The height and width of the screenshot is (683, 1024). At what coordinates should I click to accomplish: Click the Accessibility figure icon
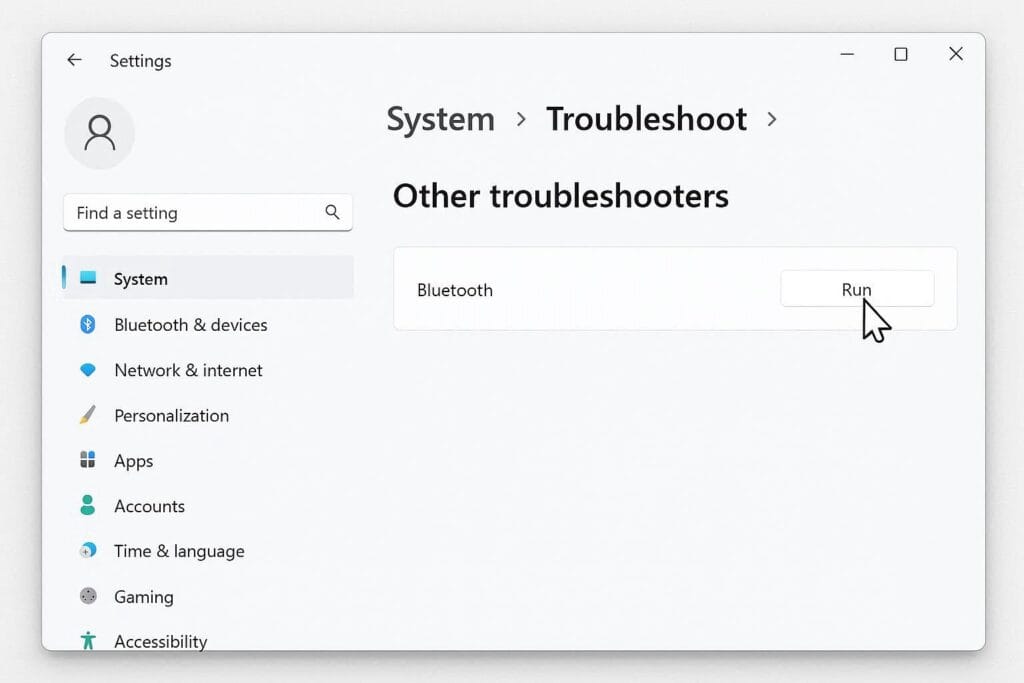click(88, 640)
